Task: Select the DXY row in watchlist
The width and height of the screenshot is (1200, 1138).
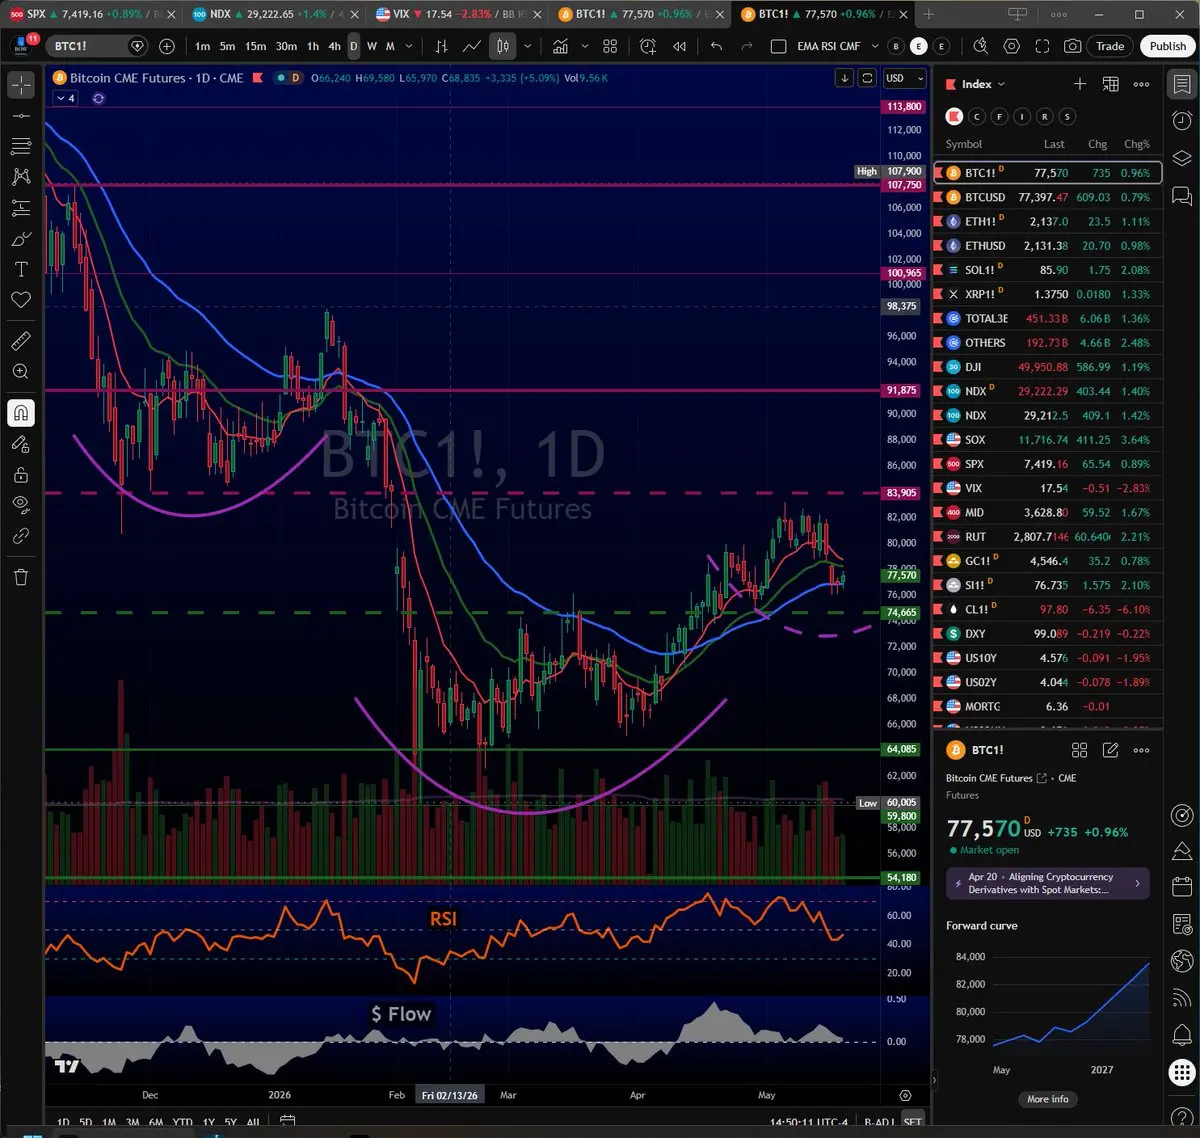Action: (1048, 633)
